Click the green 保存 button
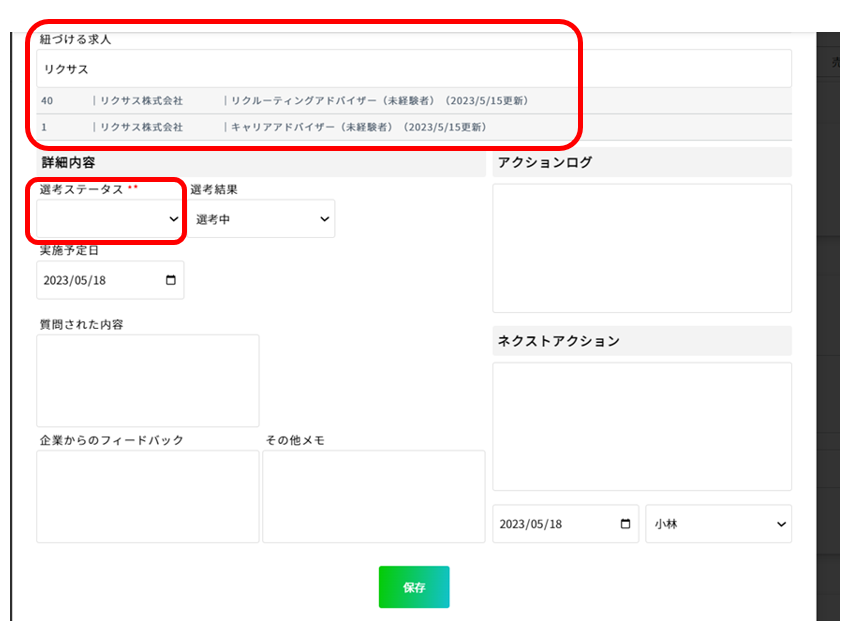Image resolution: width=849 pixels, height=635 pixels. (414, 587)
